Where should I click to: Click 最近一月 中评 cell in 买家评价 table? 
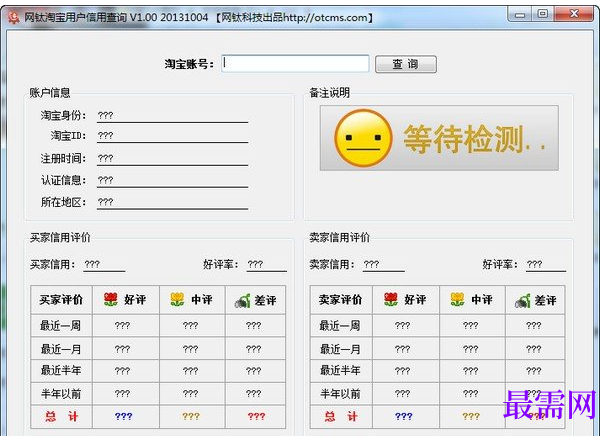pos(191,349)
